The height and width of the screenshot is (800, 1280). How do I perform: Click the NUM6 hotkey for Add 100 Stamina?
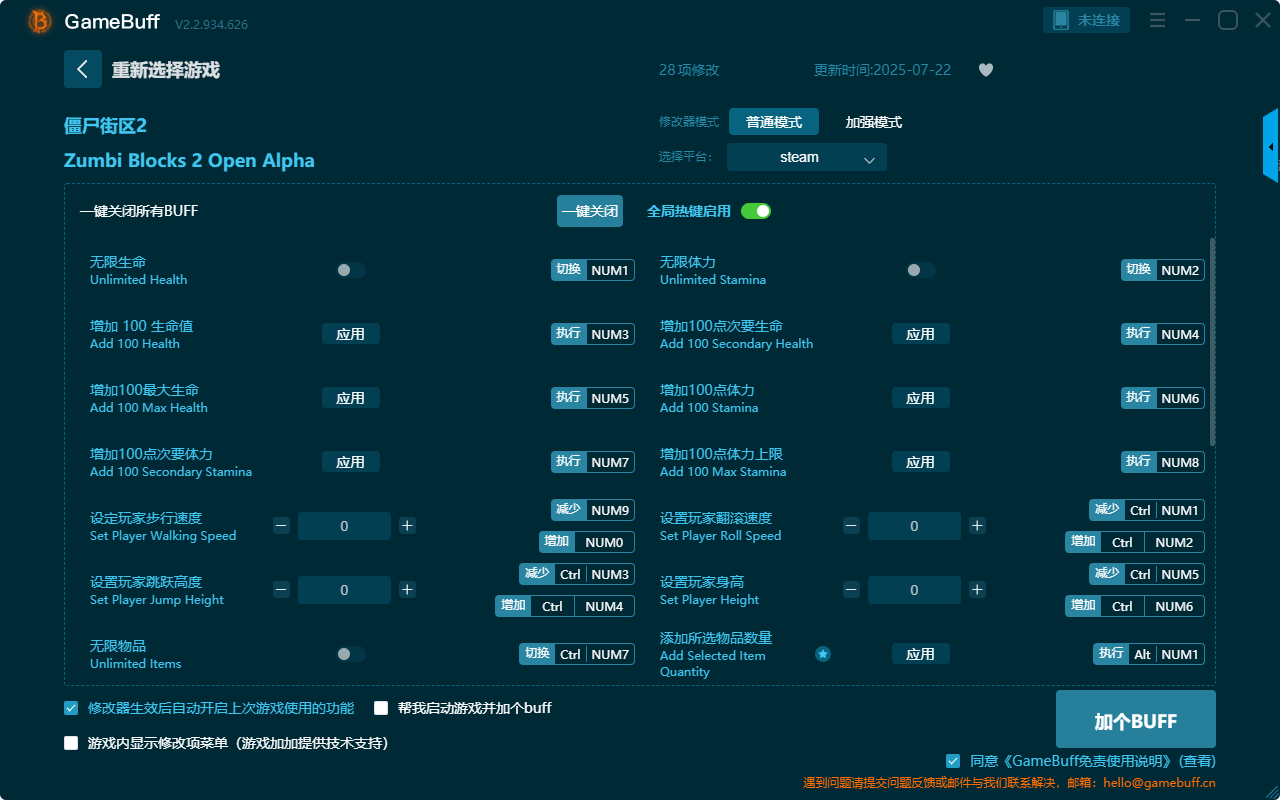click(1163, 398)
